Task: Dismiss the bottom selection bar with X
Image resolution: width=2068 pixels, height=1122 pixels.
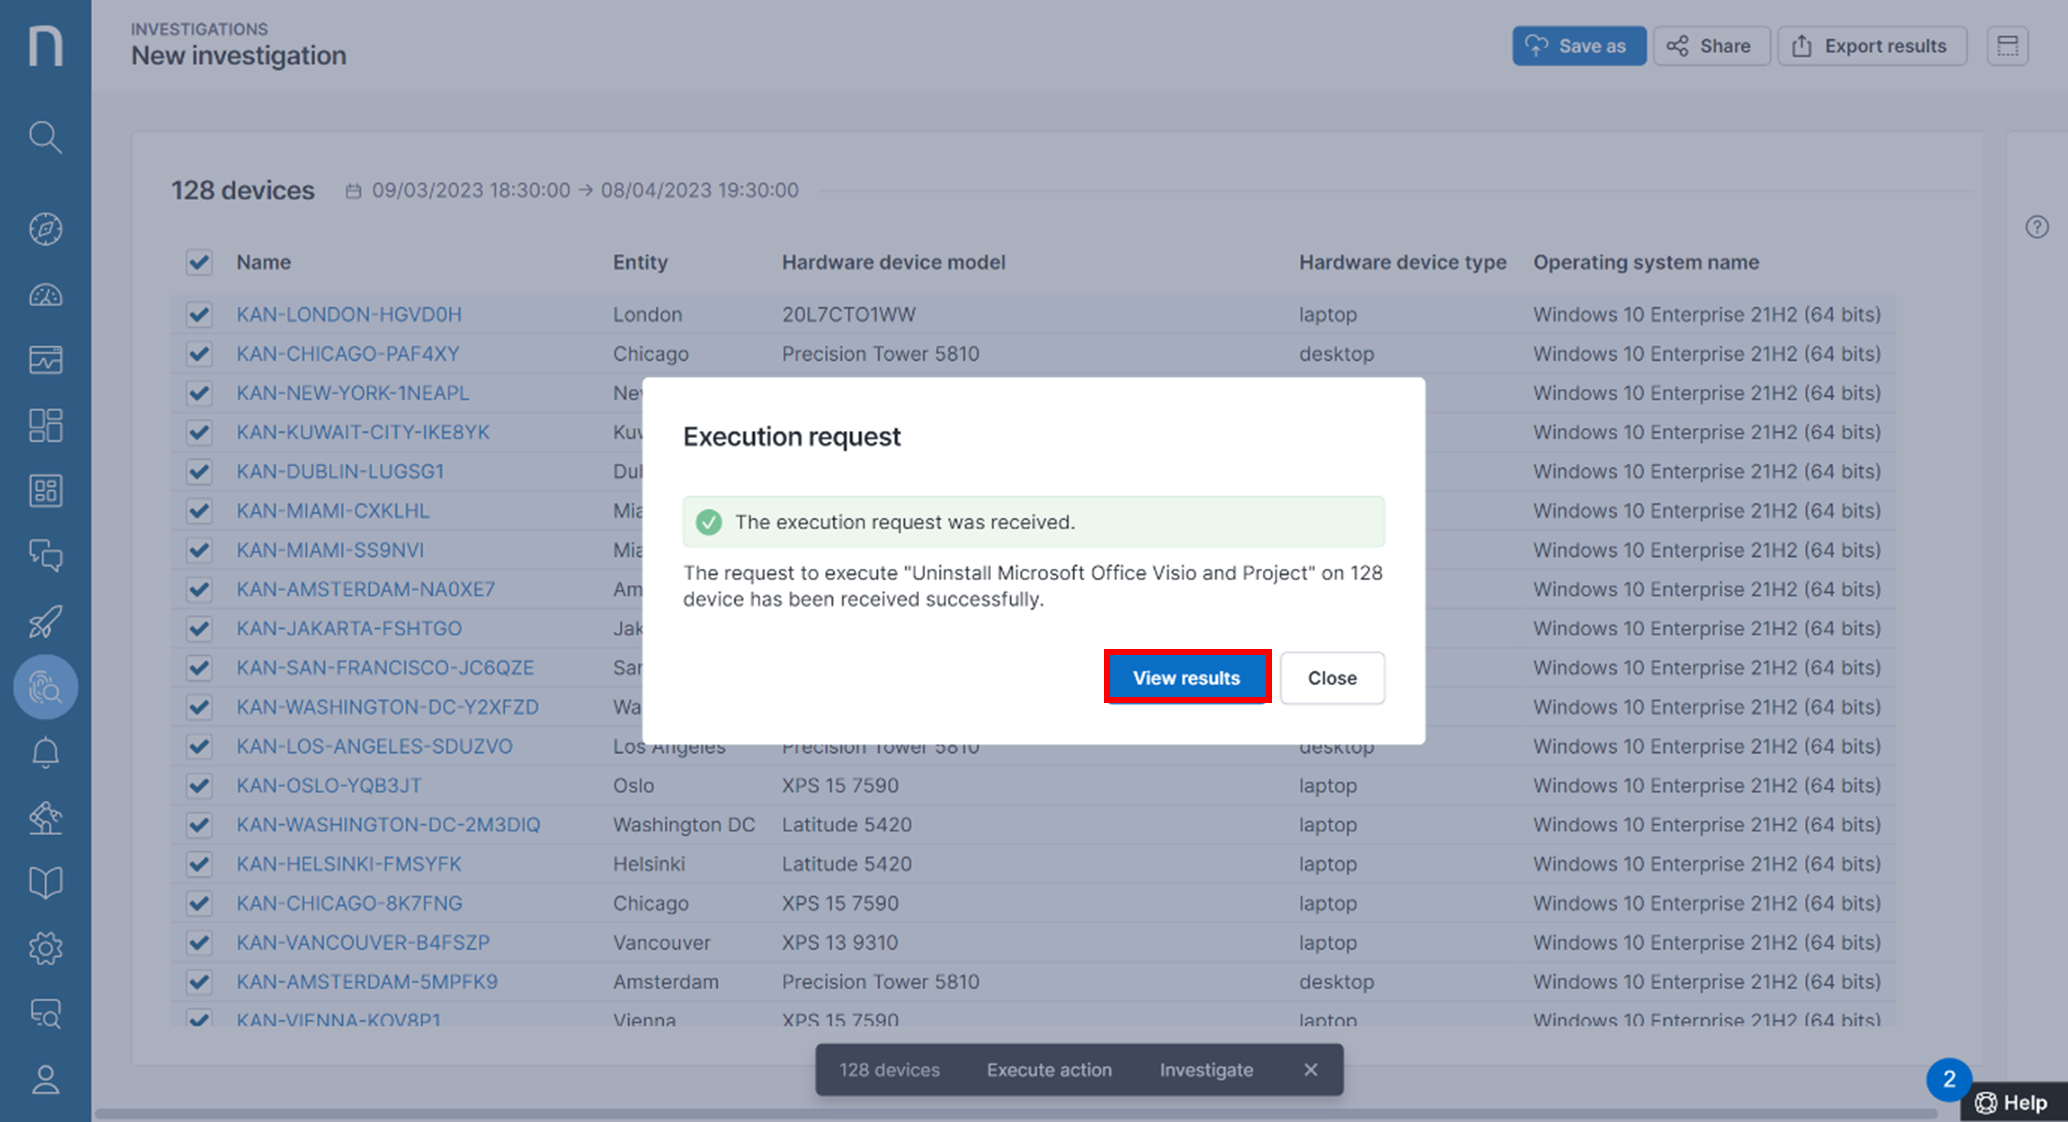Action: 1310,1069
